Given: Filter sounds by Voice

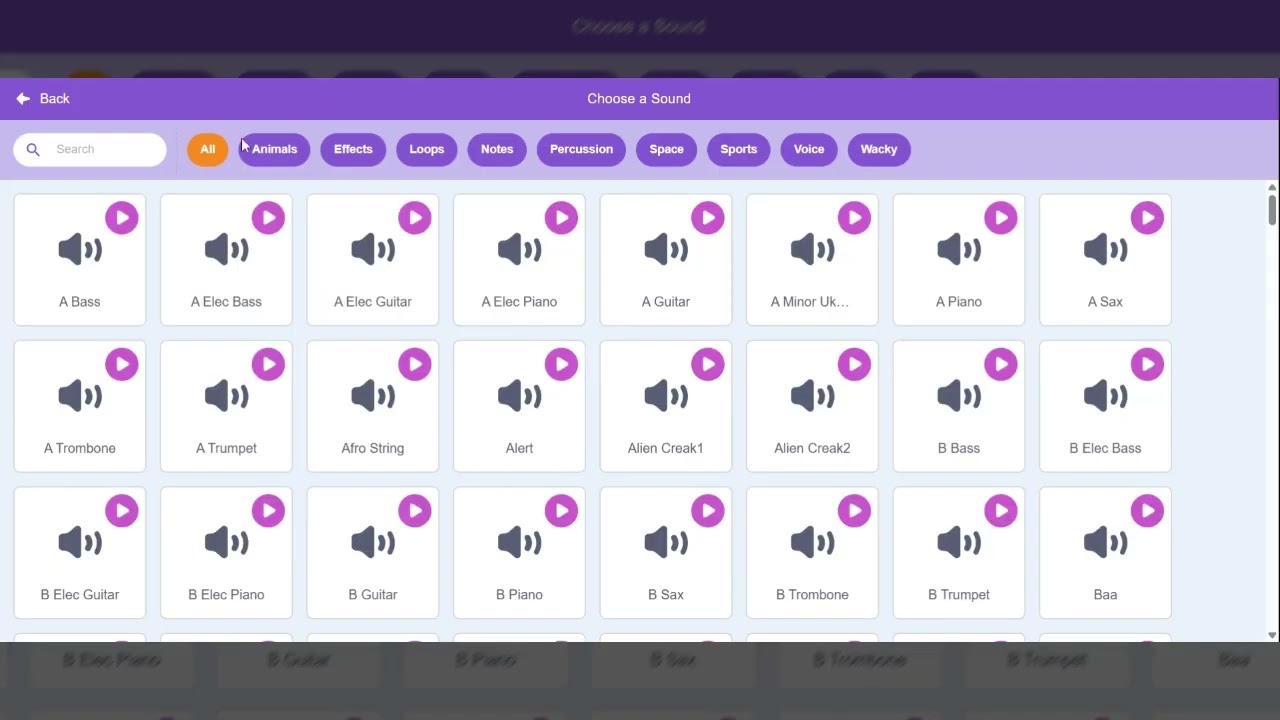Looking at the screenshot, I should (x=809, y=149).
